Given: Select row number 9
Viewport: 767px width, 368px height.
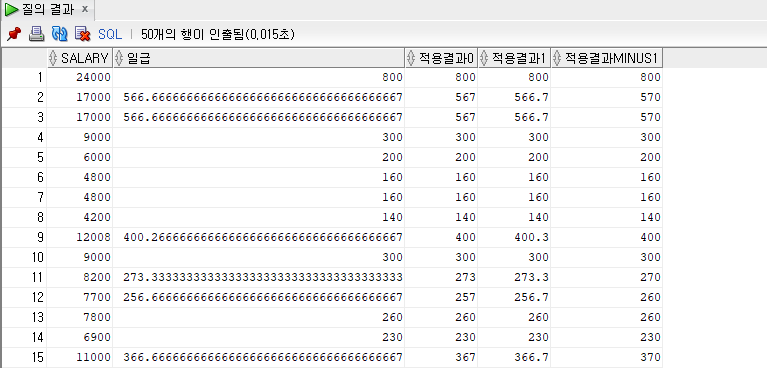Looking at the screenshot, I should pyautogui.click(x=24, y=237).
